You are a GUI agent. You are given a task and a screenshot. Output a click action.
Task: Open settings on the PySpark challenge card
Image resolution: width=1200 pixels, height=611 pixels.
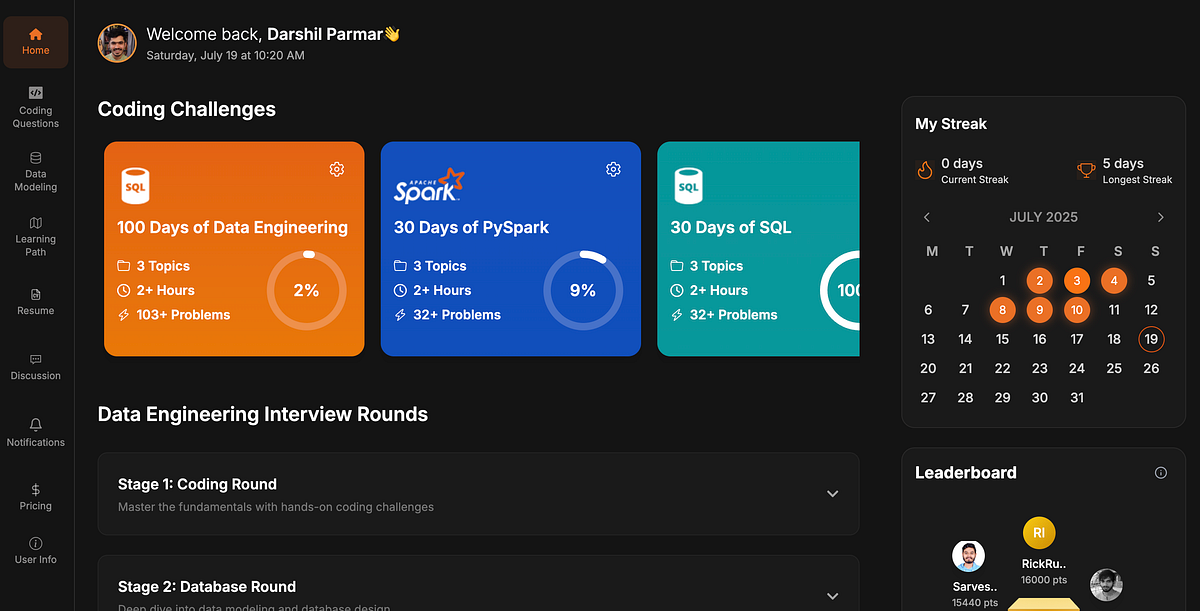pyautogui.click(x=613, y=169)
